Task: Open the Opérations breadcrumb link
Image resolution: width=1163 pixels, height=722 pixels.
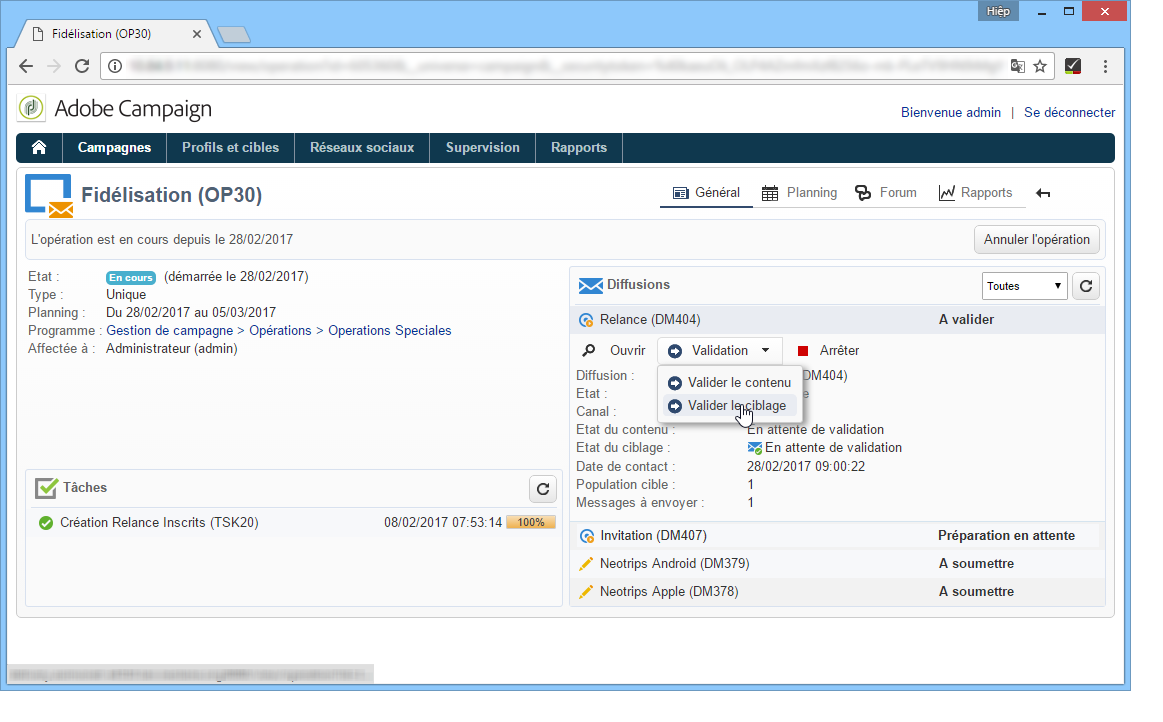Action: 280,331
